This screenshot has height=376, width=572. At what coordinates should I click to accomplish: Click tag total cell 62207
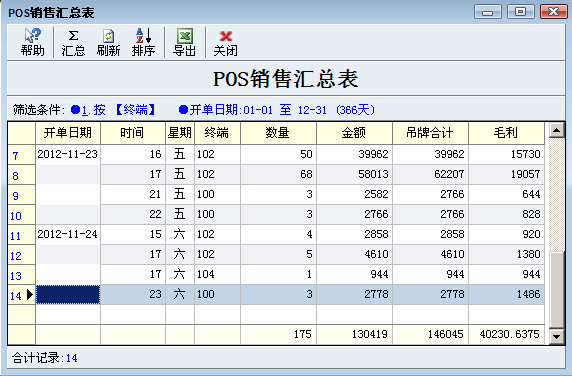(x=430, y=174)
